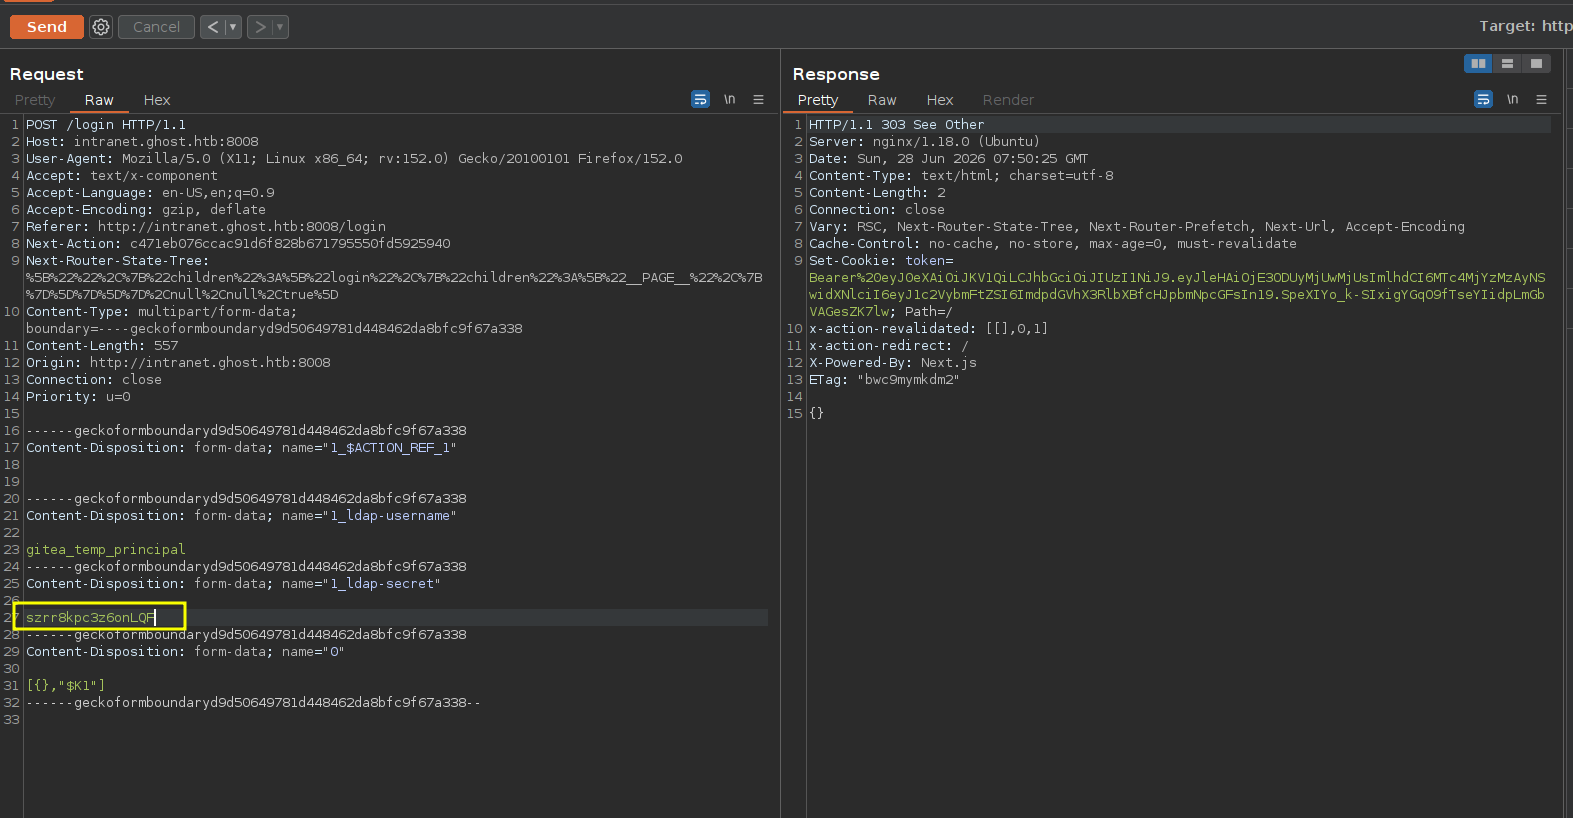Switch Response view to Raw tab

[882, 100]
